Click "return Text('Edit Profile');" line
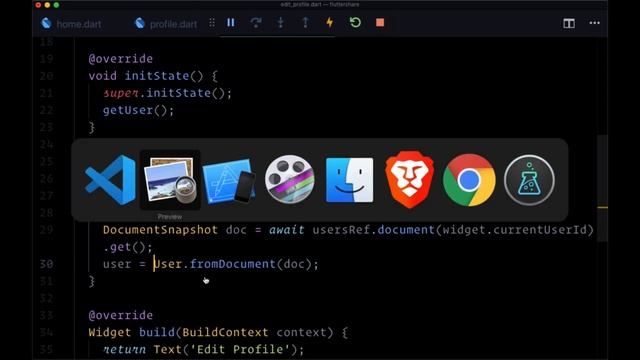The width and height of the screenshot is (640, 360). [x=204, y=349]
